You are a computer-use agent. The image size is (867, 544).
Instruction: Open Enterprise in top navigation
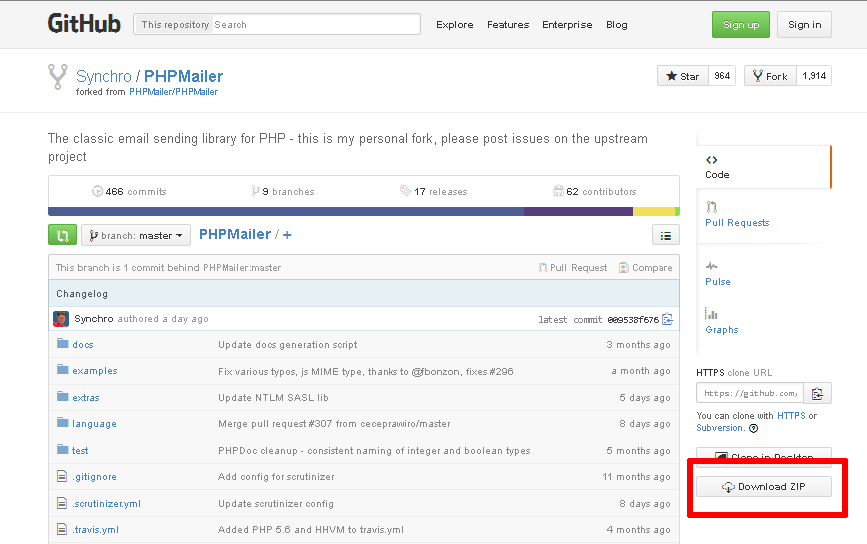pos(566,25)
